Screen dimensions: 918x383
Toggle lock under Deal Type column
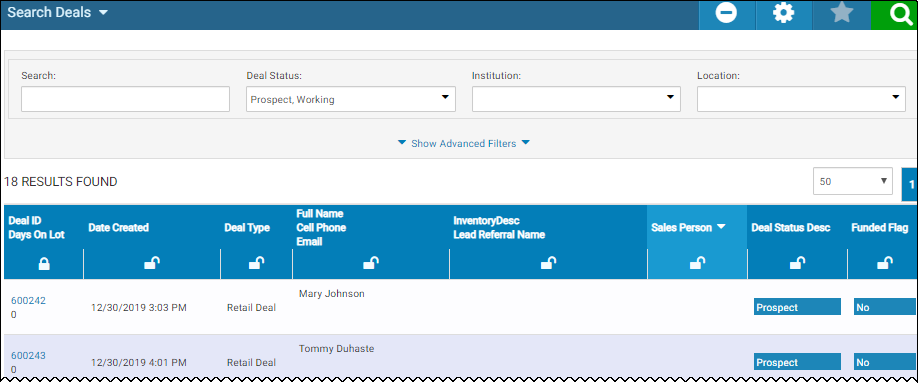256,265
